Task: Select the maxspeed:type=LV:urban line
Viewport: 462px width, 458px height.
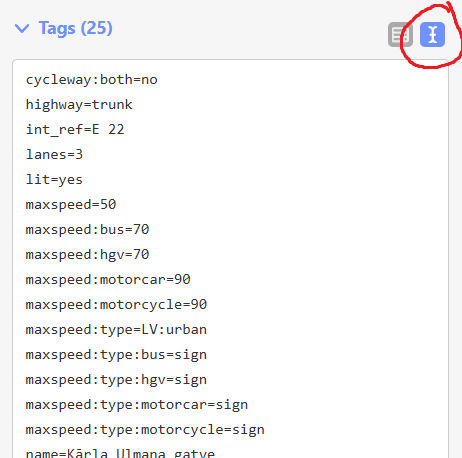Action: (x=116, y=330)
